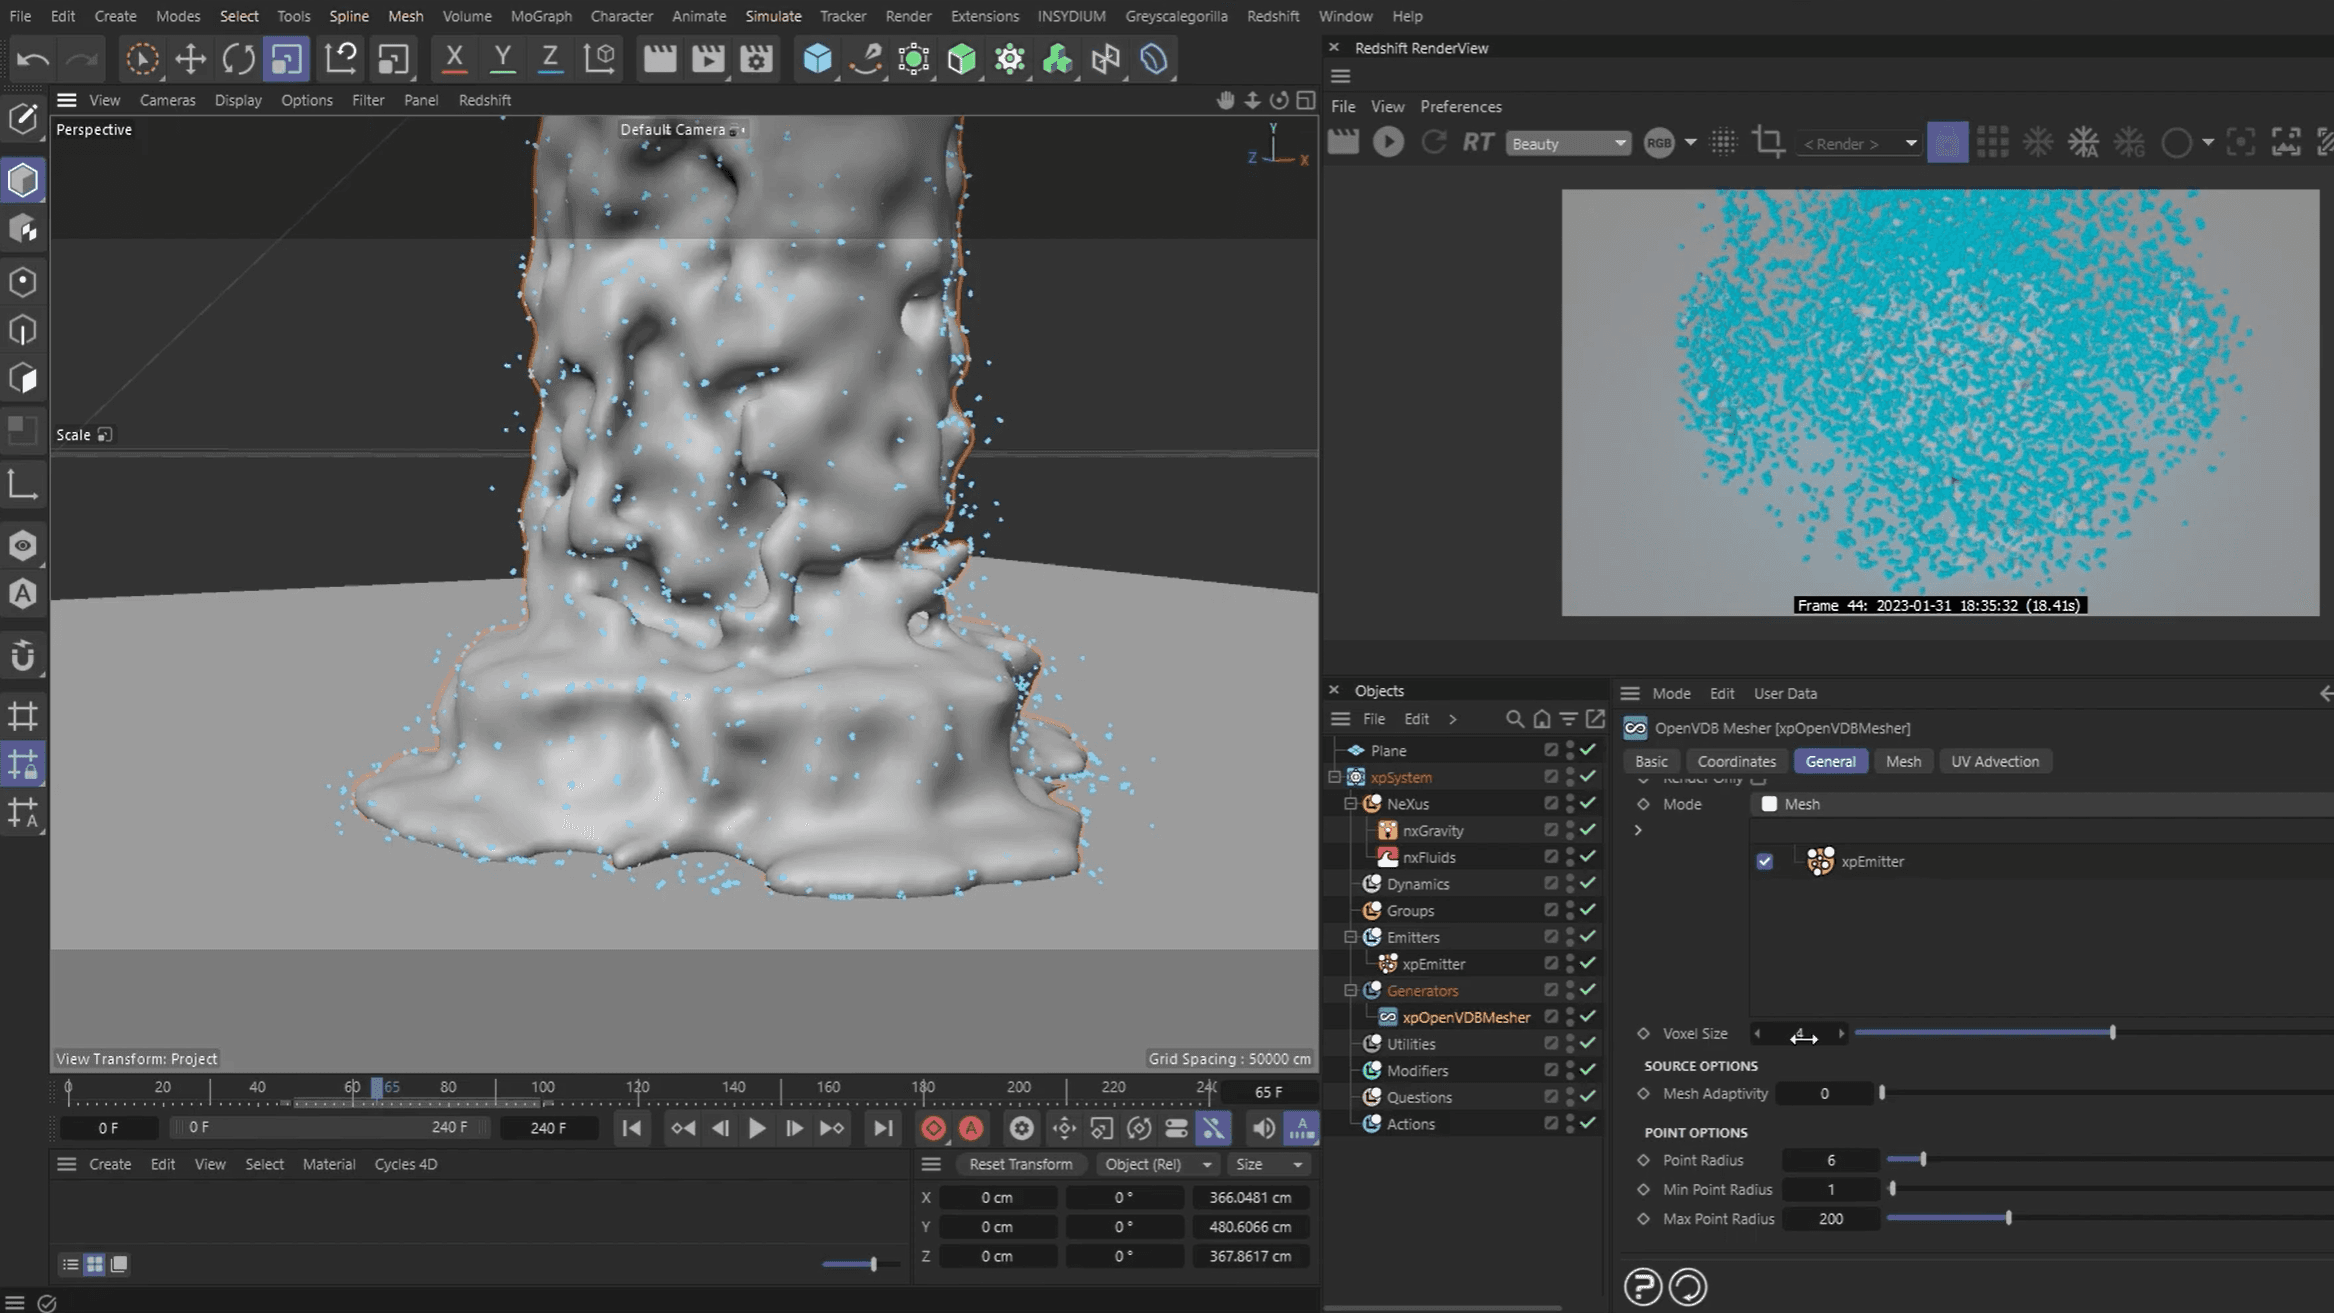Switch to the UV Advection tab
The width and height of the screenshot is (2334, 1313).
click(1994, 761)
